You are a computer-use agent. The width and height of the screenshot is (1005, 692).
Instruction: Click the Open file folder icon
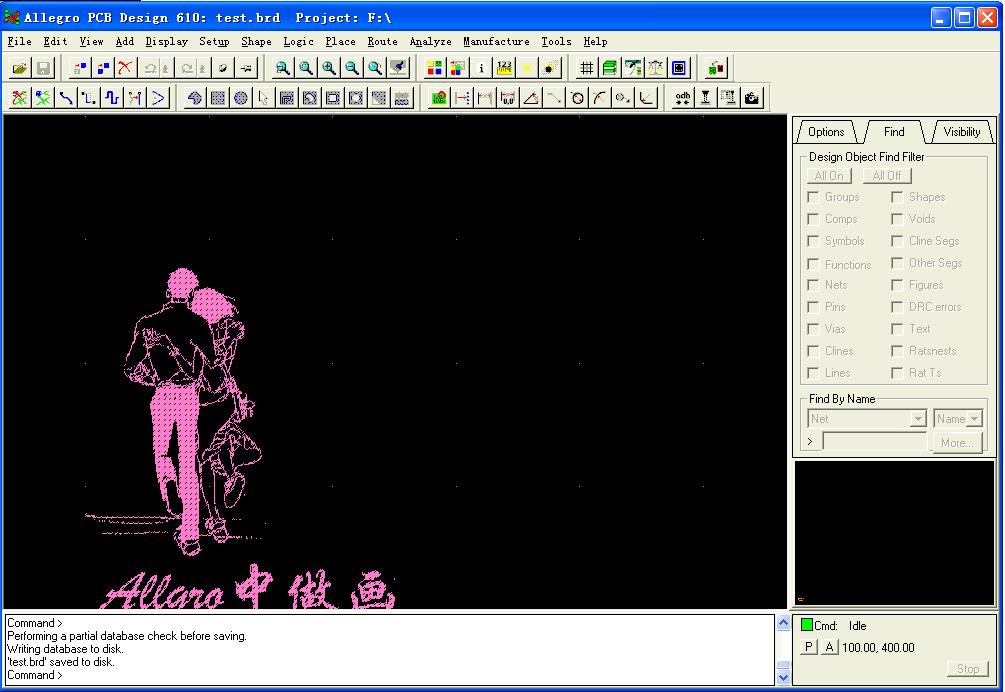point(20,67)
